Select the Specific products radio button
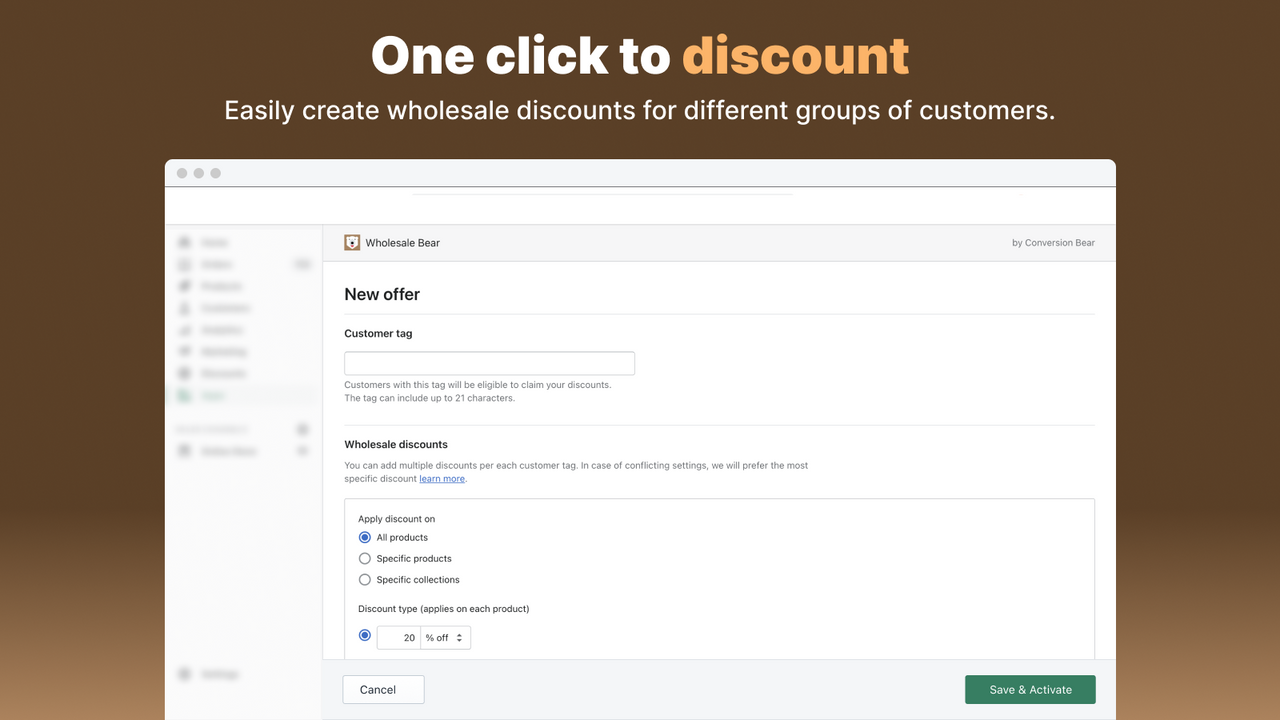 364,558
